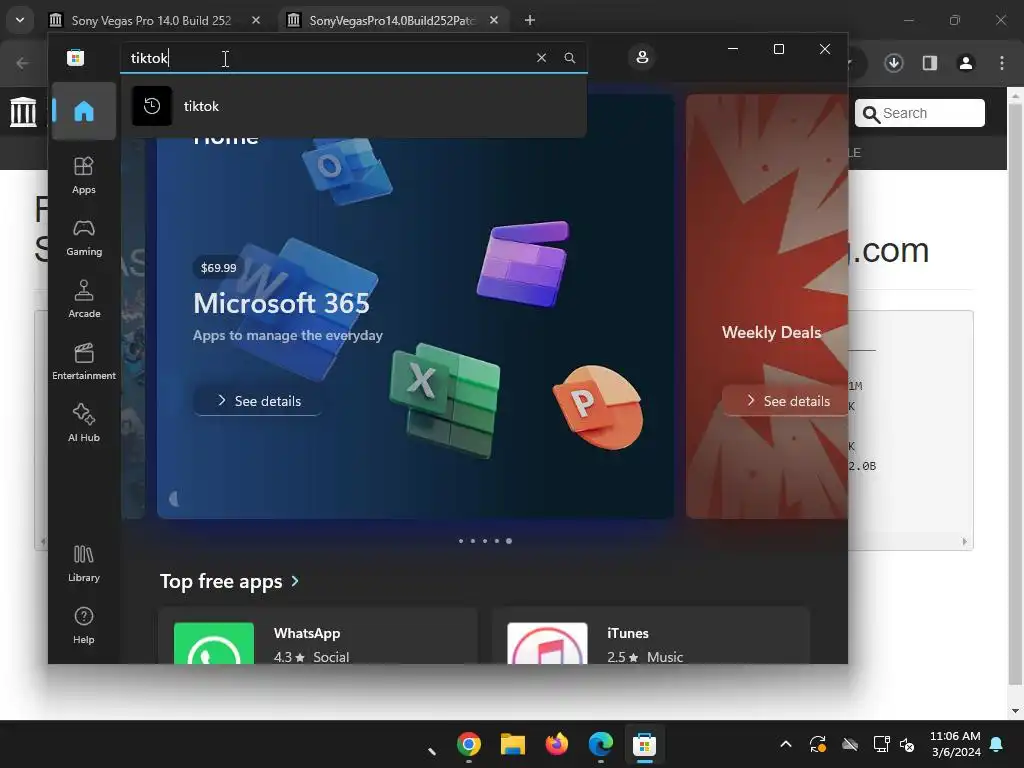Open iTunes app card

click(651, 636)
